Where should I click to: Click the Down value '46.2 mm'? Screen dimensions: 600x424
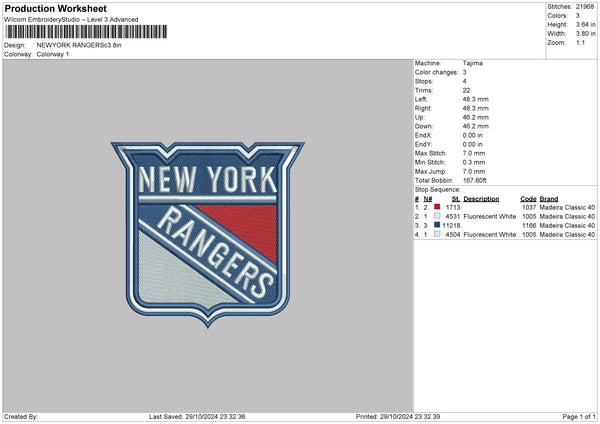coord(476,126)
